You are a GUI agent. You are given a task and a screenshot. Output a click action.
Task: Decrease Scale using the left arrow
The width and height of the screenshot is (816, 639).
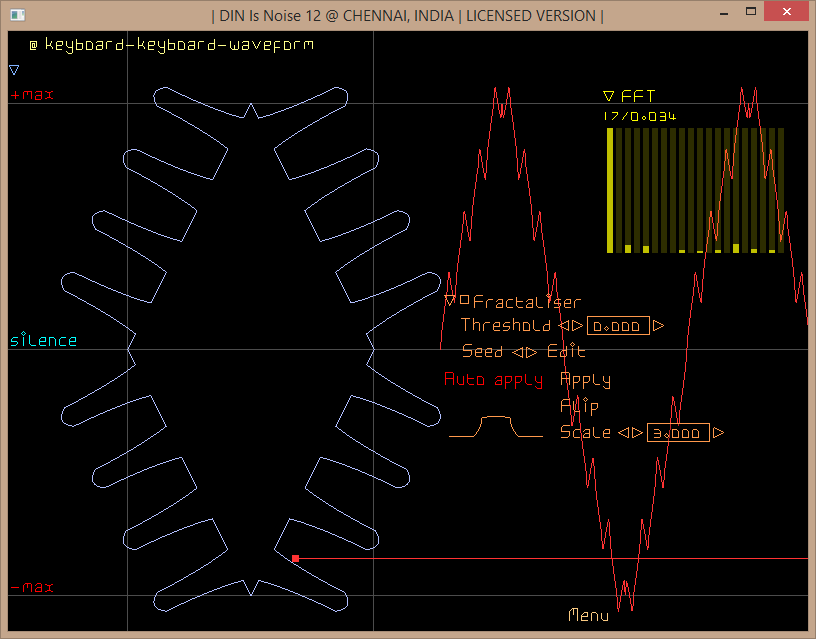click(x=623, y=433)
